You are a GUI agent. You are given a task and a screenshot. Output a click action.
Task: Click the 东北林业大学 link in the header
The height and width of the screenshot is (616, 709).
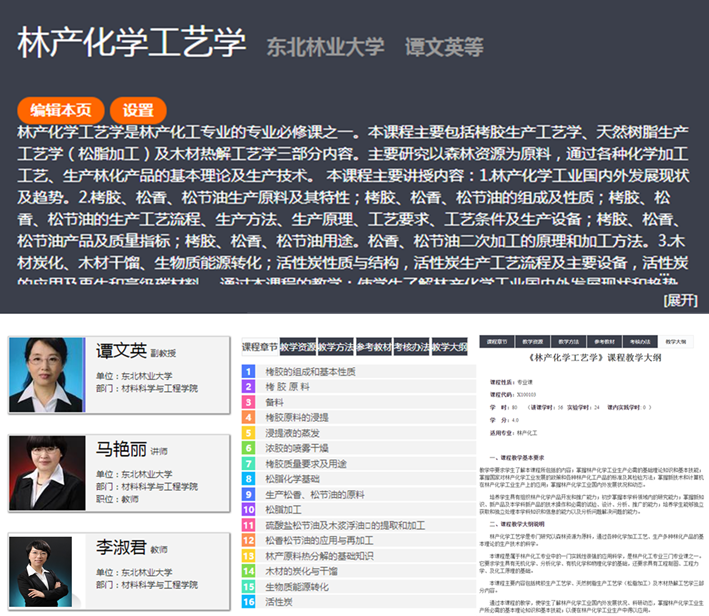coord(325,47)
